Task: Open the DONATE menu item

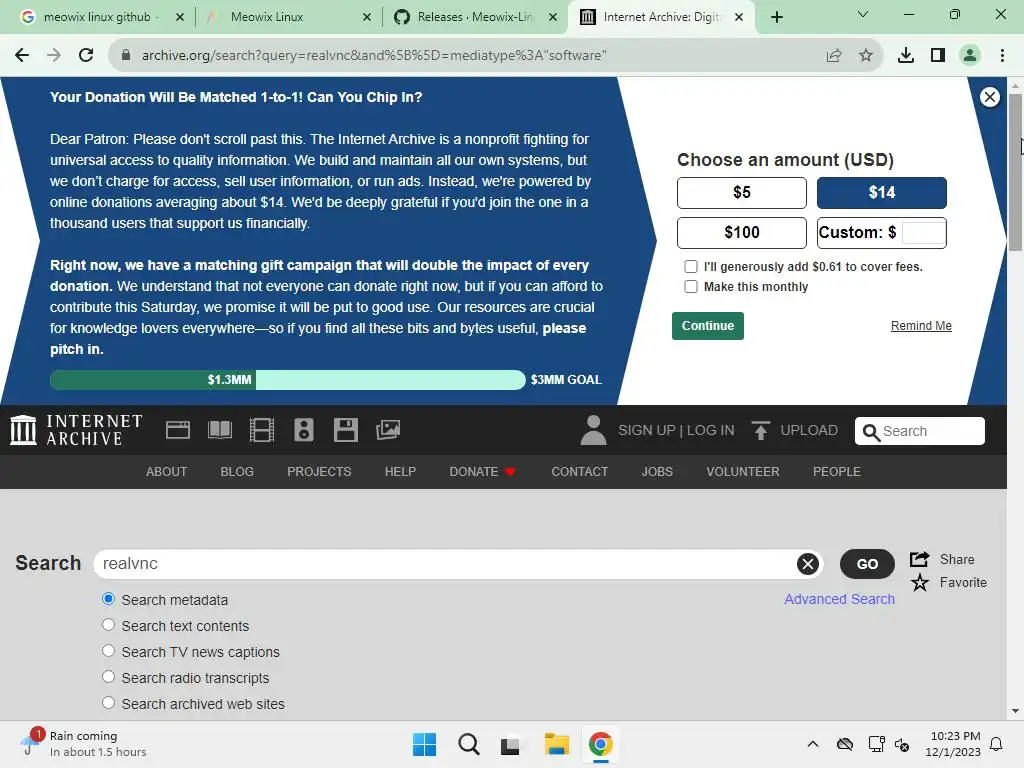Action: coord(483,472)
